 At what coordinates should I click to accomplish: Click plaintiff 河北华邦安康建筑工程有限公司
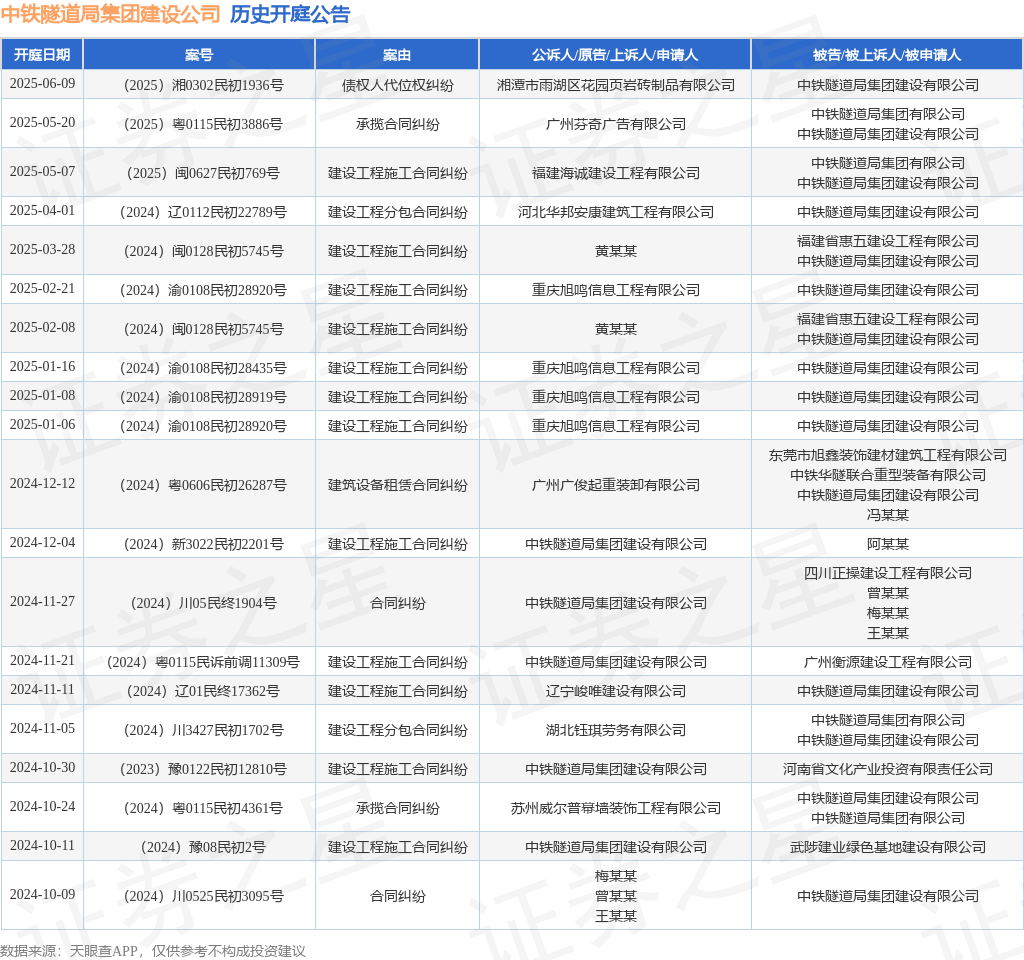pos(615,212)
